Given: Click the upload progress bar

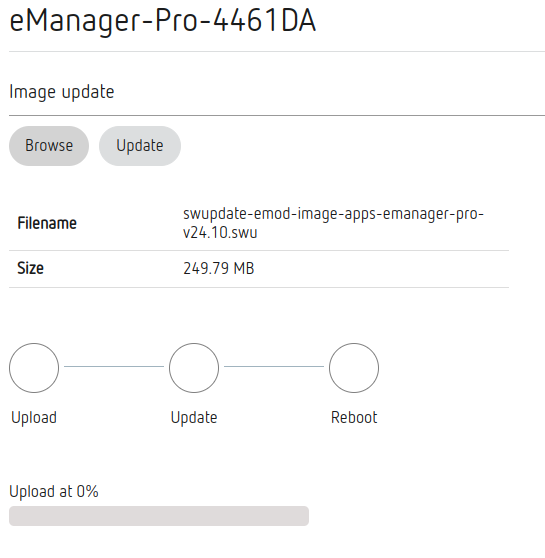Looking at the screenshot, I should (x=159, y=516).
